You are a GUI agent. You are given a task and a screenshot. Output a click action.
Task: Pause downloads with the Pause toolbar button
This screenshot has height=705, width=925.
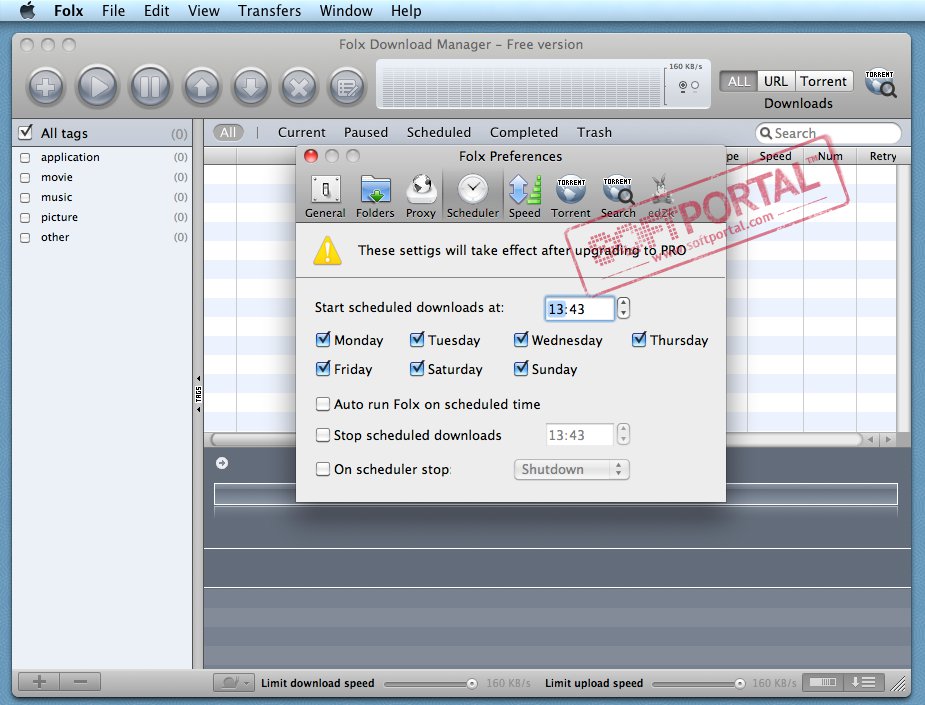pyautogui.click(x=150, y=87)
